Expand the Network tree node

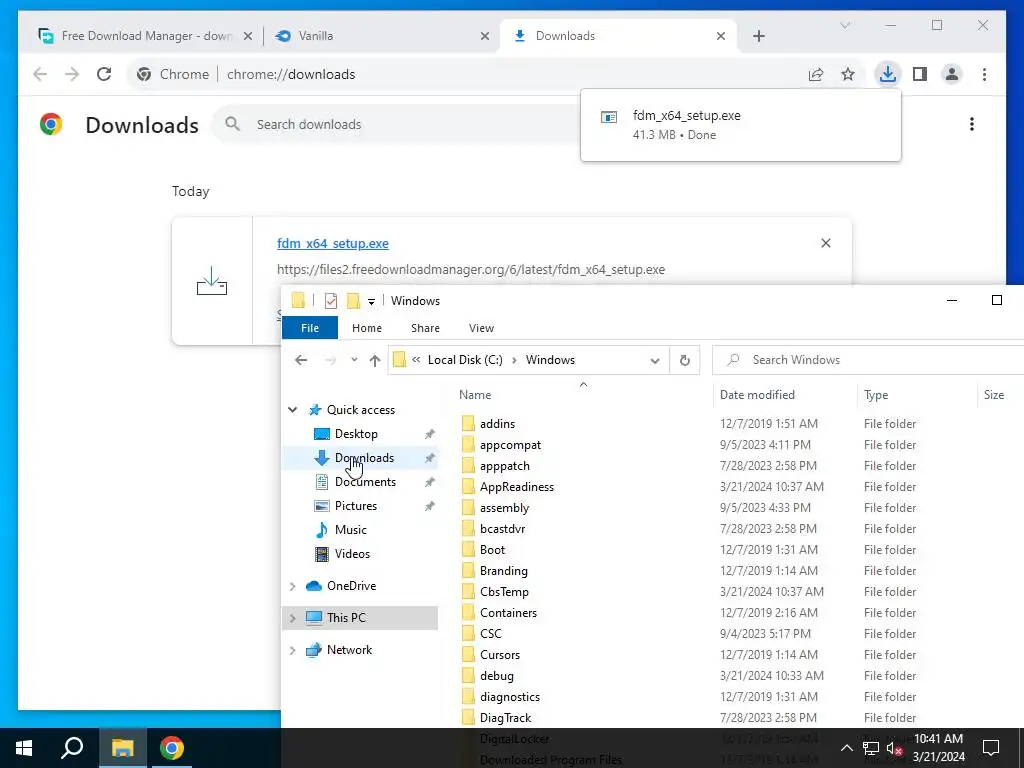(x=293, y=650)
